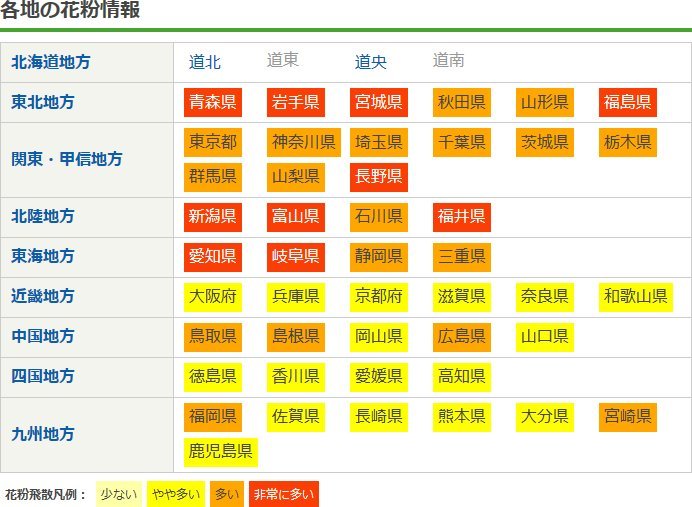
Task: Click the 関東・甲信地方 region header
Action: 67,159
